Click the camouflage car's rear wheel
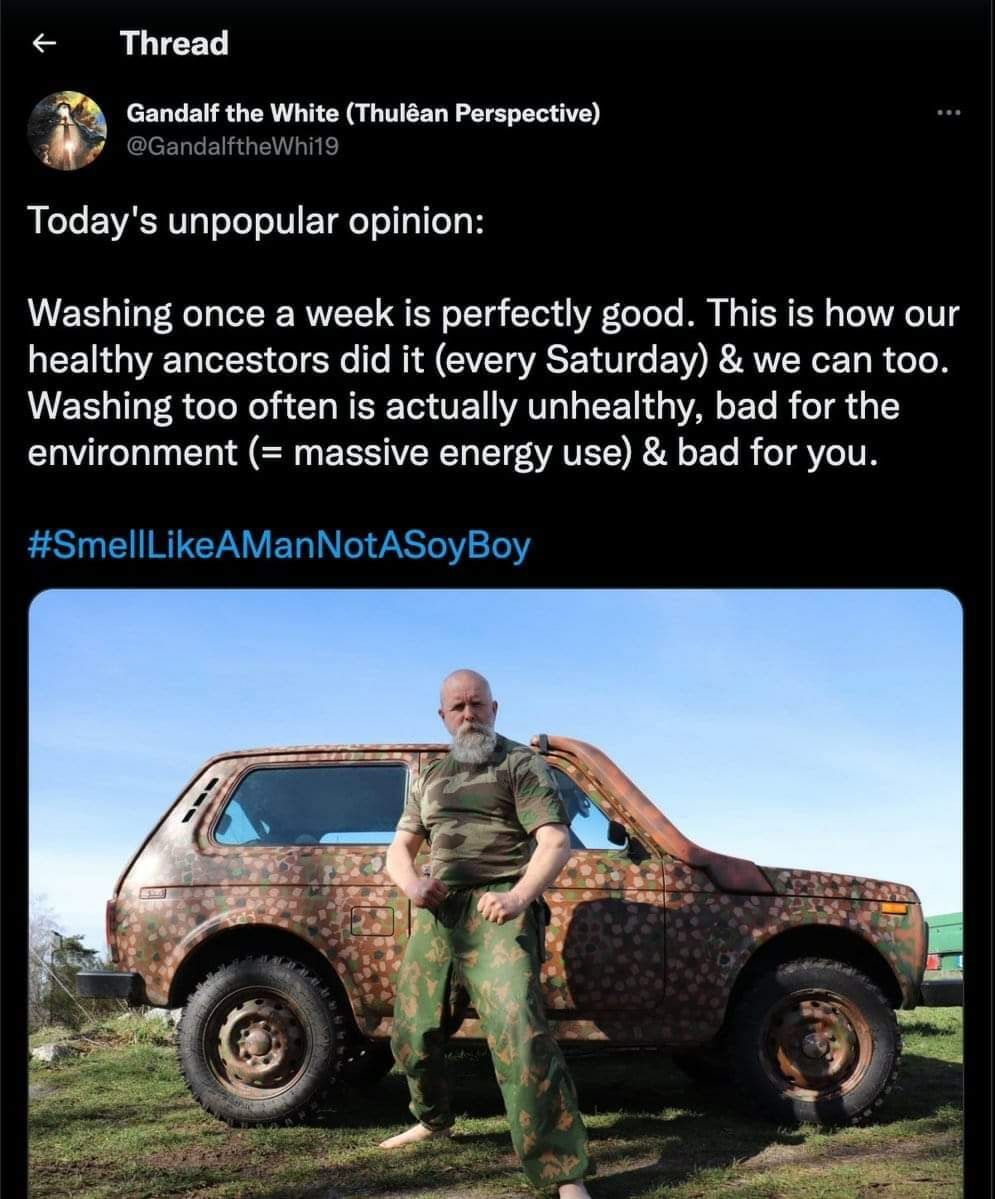 pos(260,1039)
